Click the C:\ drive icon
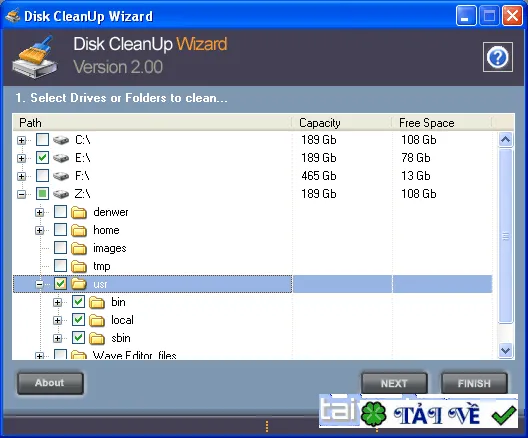 coord(61,140)
